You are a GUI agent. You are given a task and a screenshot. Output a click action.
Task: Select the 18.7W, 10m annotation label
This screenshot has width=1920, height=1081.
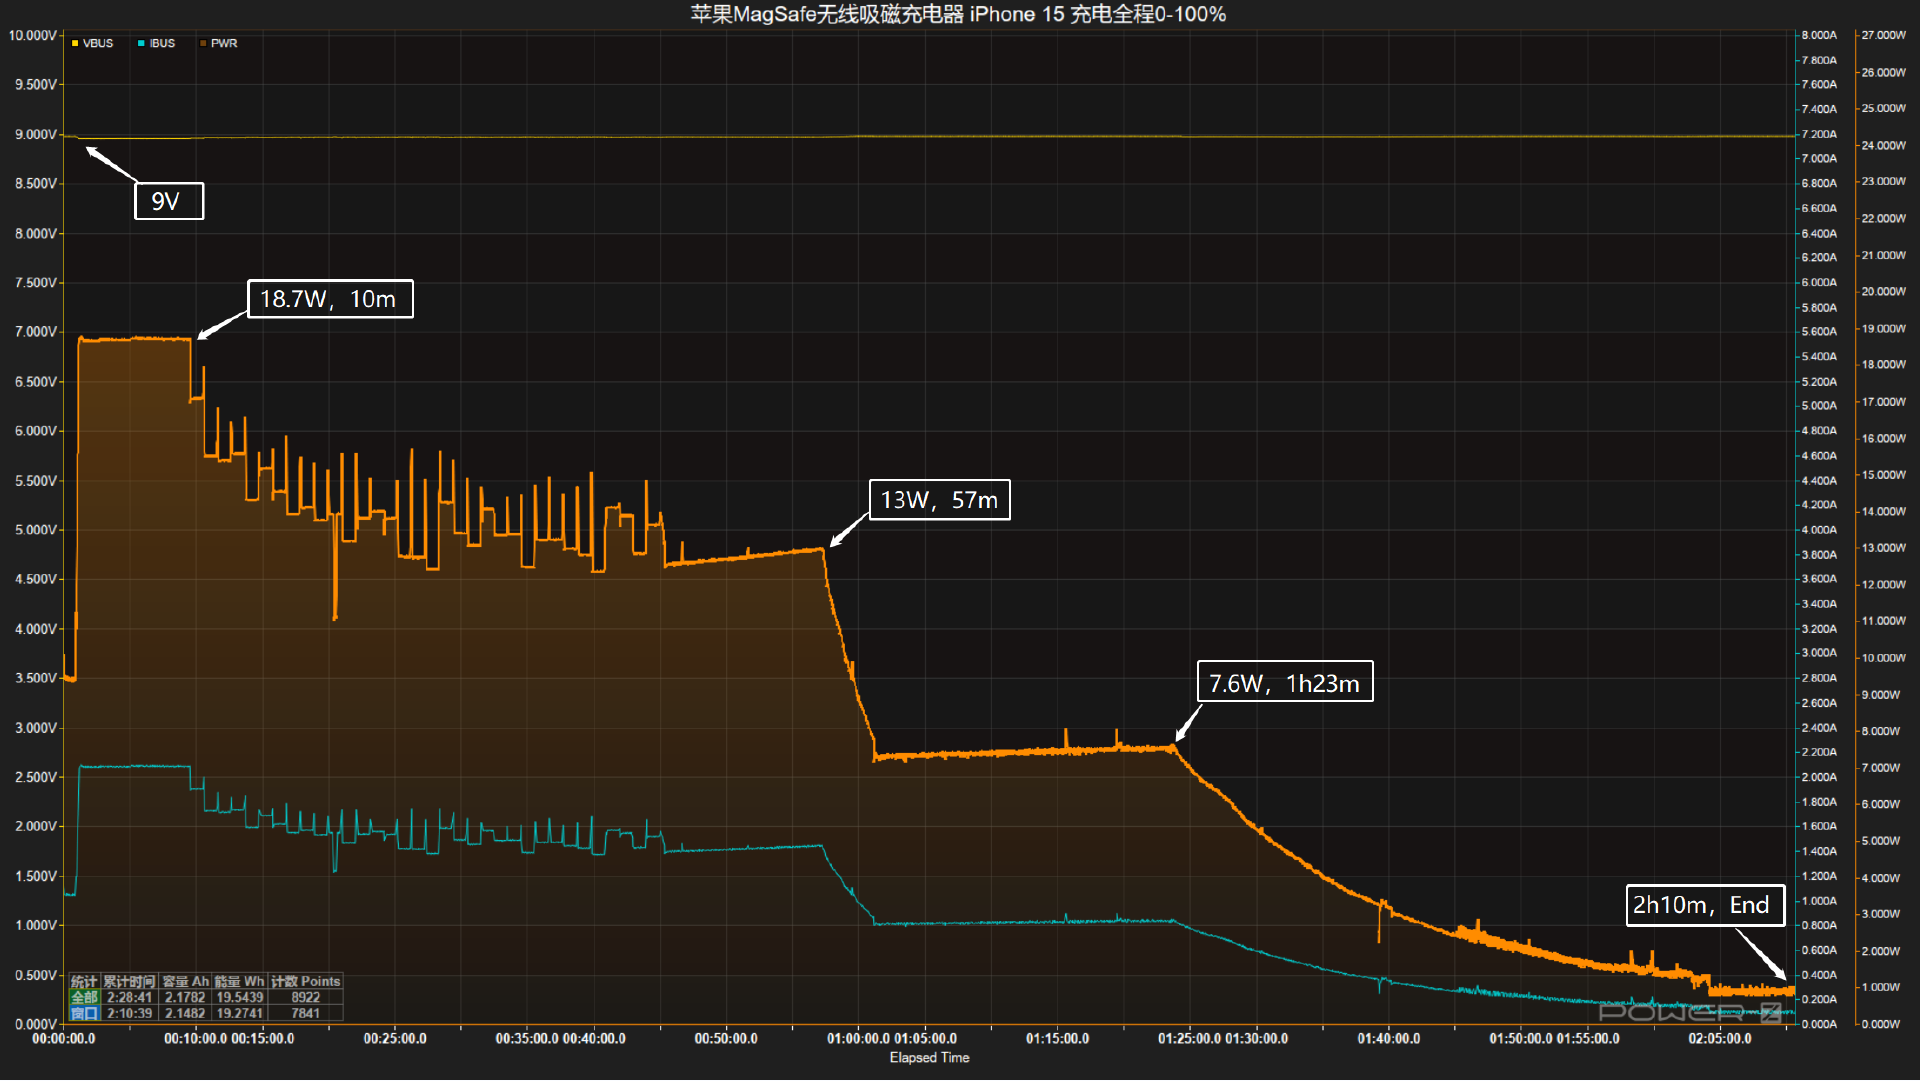tap(329, 299)
